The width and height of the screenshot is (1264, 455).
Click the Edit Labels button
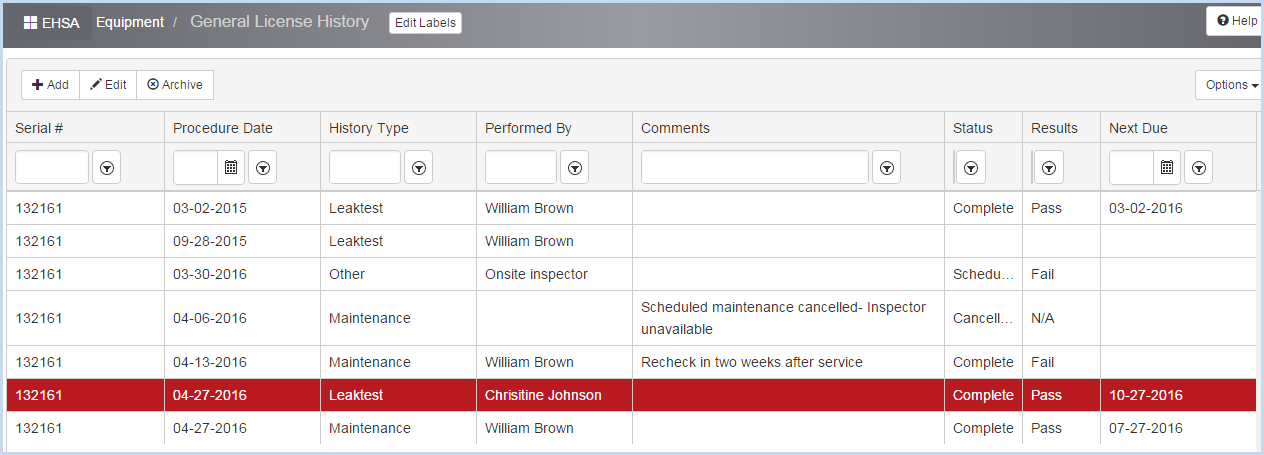(x=425, y=23)
